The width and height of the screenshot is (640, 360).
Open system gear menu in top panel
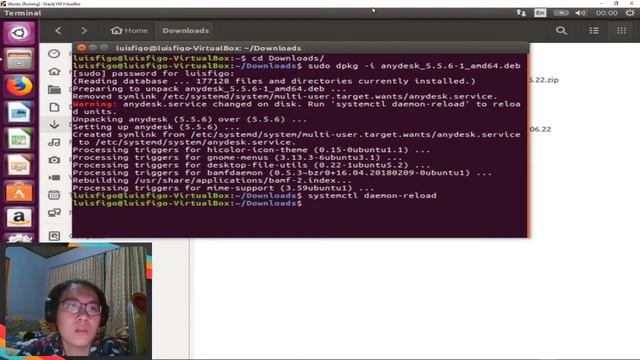pos(630,13)
